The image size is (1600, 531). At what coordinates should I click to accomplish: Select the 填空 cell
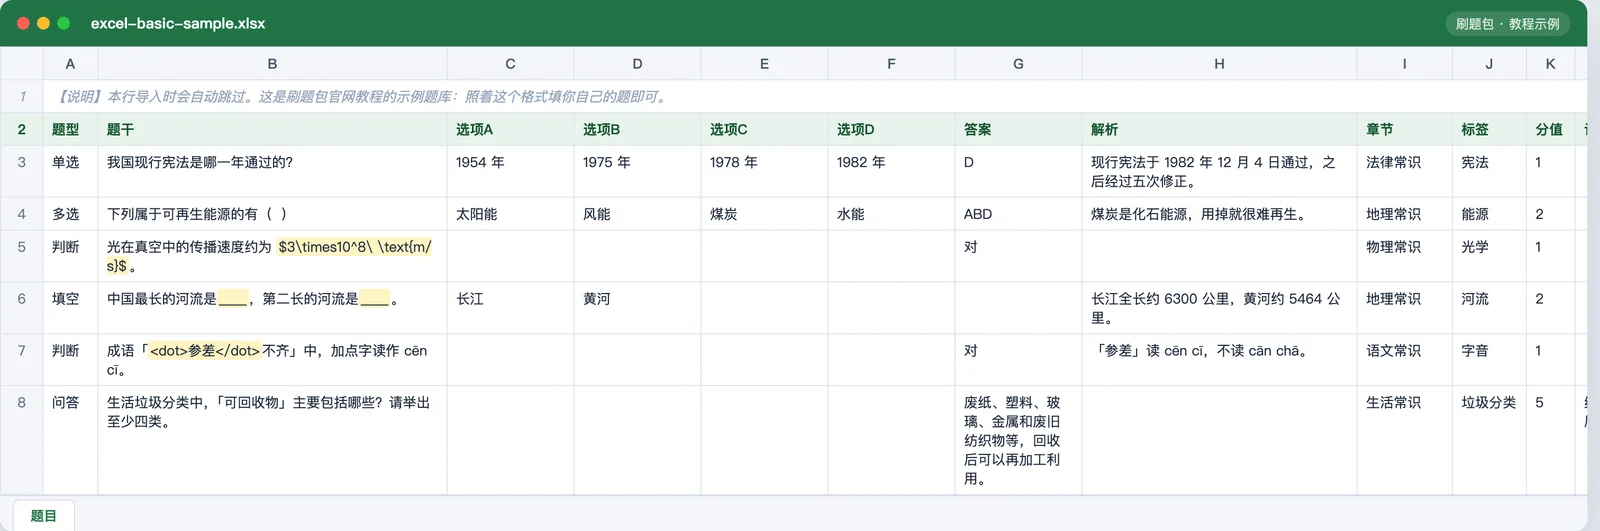pos(70,308)
